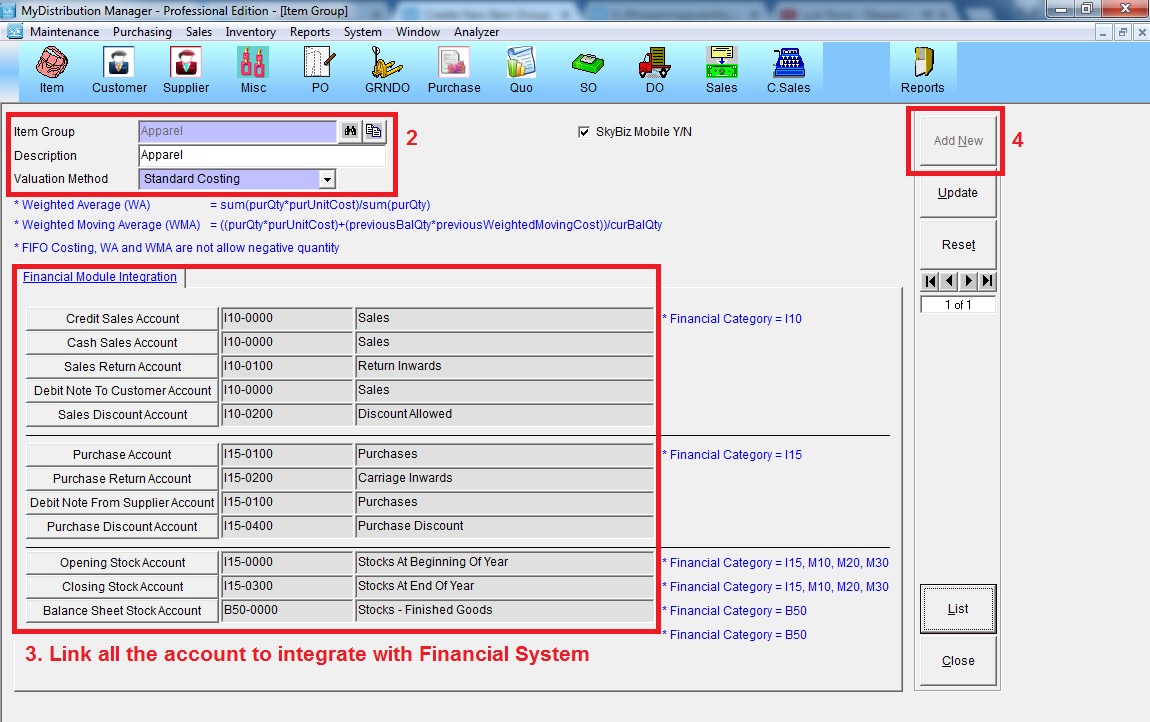Click the Credit Sales Account button

click(122, 319)
